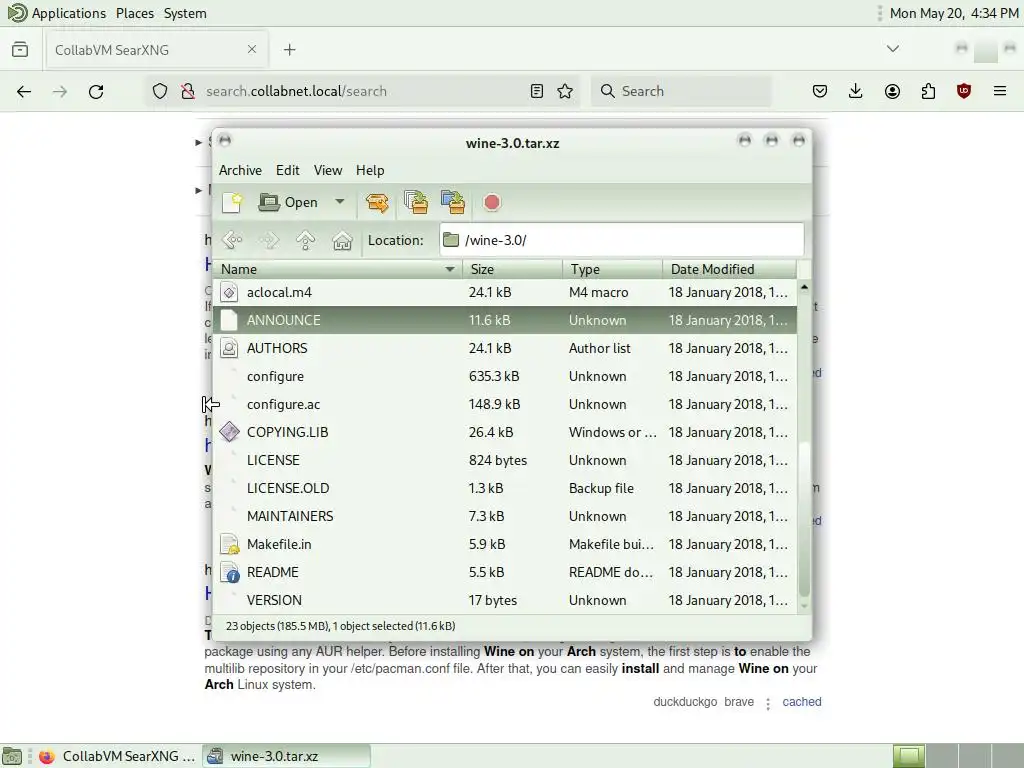Image resolution: width=1024 pixels, height=768 pixels.
Task: Select the CollabVM SearXNG tab
Action: (x=156, y=50)
